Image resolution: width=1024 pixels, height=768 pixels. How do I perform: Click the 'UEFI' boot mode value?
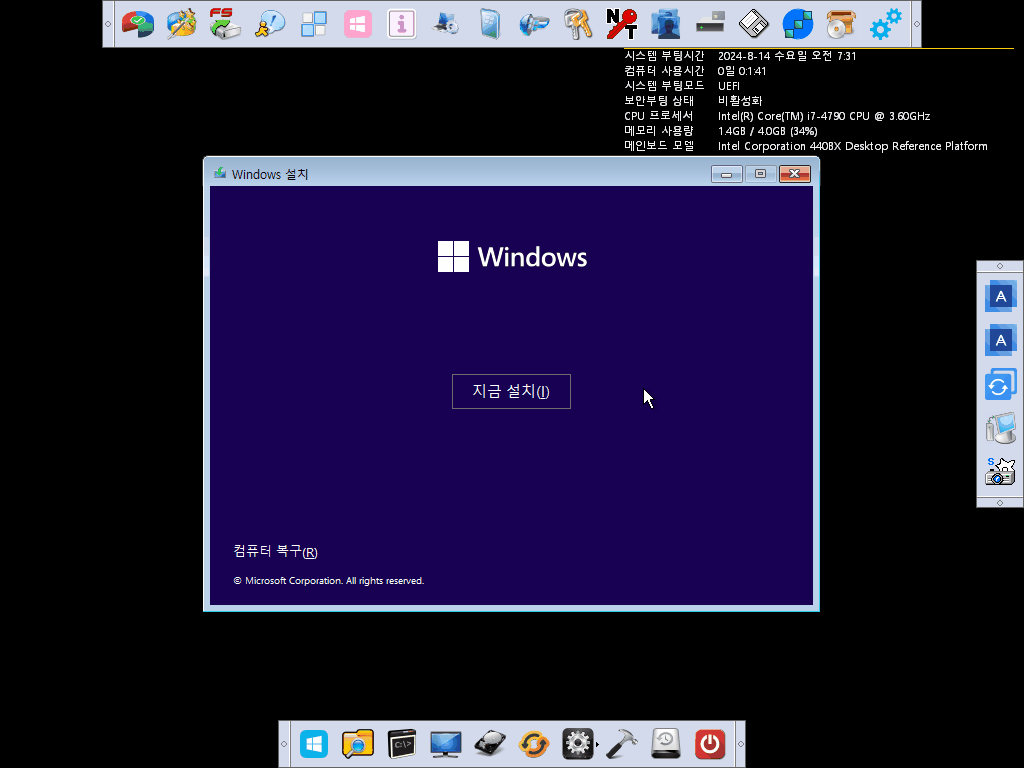(x=729, y=86)
